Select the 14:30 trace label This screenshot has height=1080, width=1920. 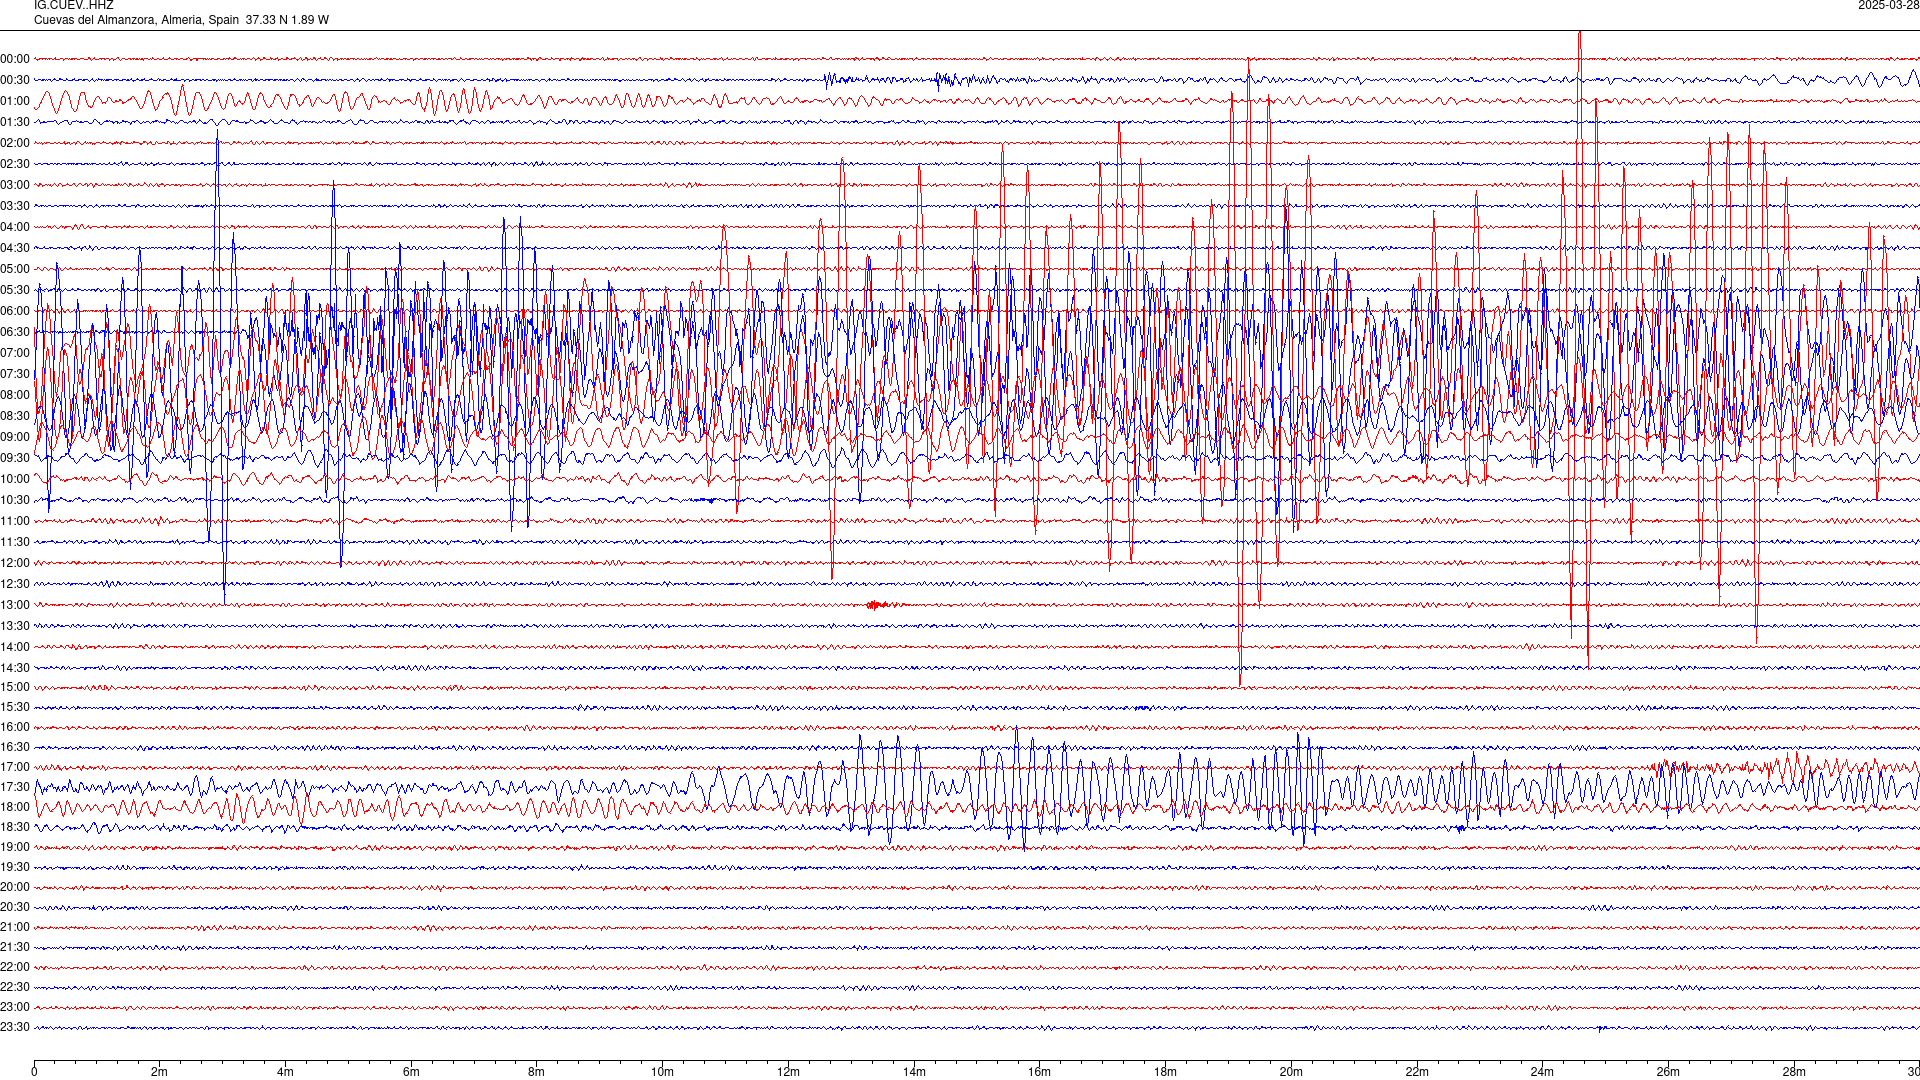(15, 668)
